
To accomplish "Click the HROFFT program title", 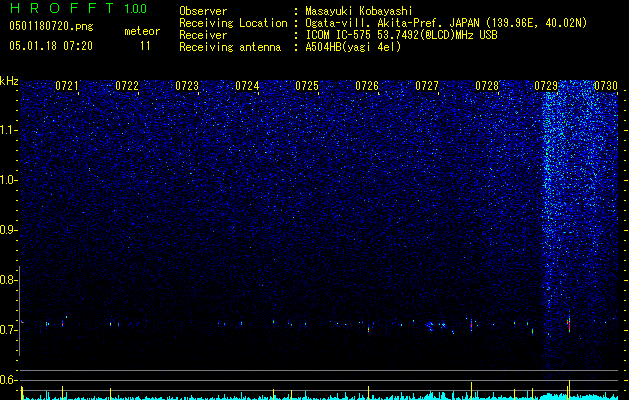I will pos(62,8).
